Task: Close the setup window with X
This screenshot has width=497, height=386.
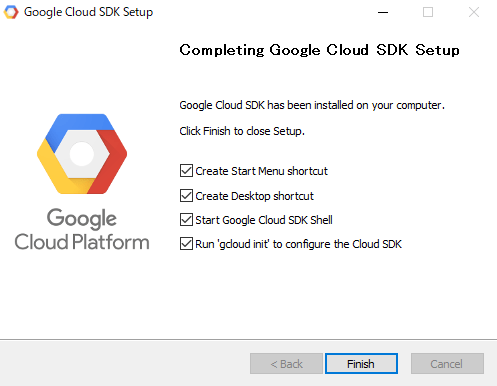Action: (474, 12)
